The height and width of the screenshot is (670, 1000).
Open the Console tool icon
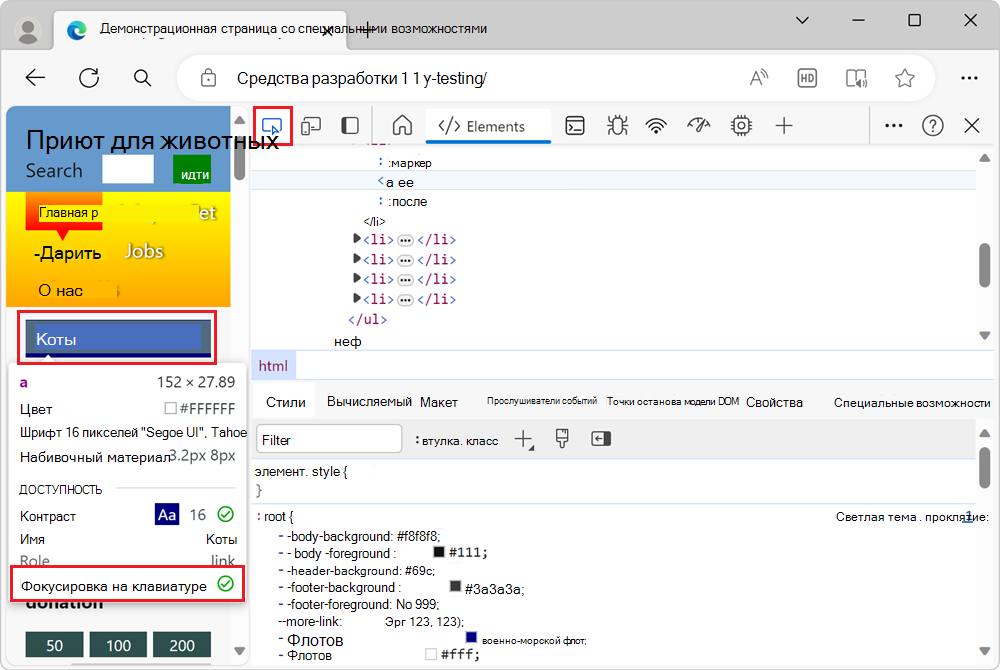(x=575, y=126)
